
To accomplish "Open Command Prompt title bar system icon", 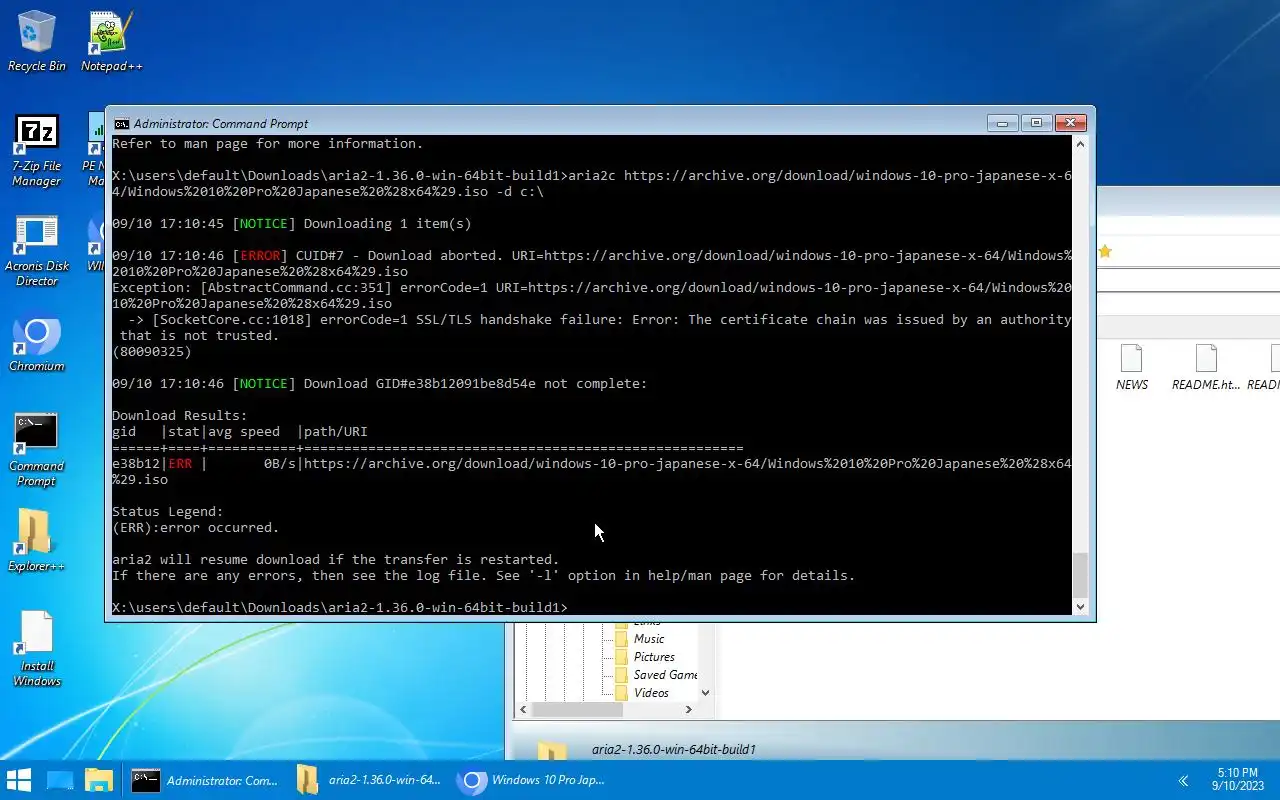I will click(x=121, y=124).
